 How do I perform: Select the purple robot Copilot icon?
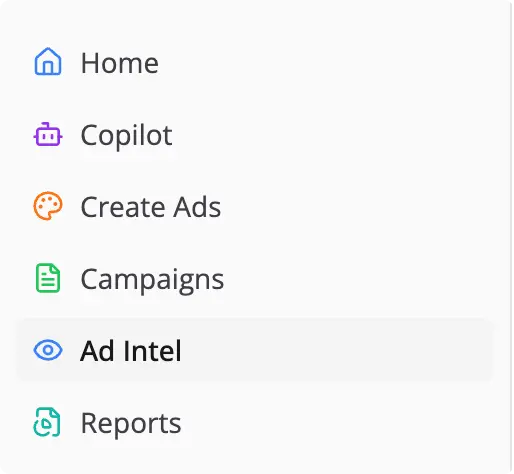coord(48,134)
